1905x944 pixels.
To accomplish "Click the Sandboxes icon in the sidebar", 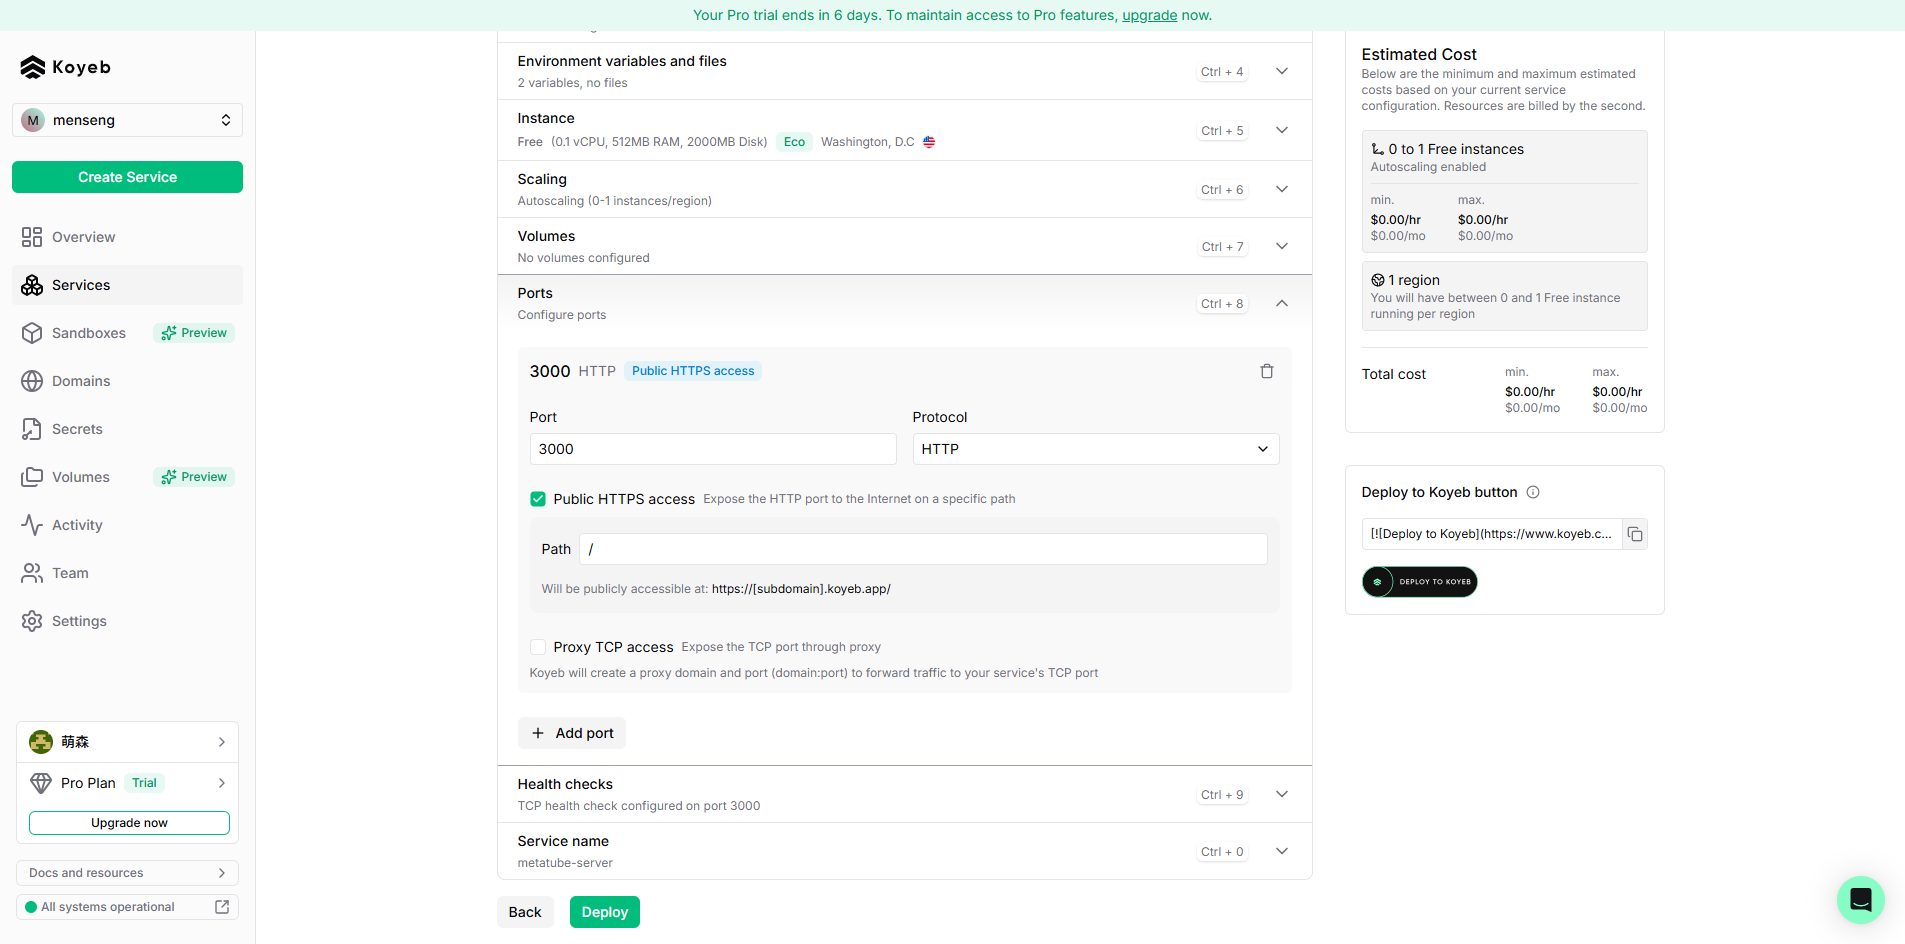I will pos(31,333).
